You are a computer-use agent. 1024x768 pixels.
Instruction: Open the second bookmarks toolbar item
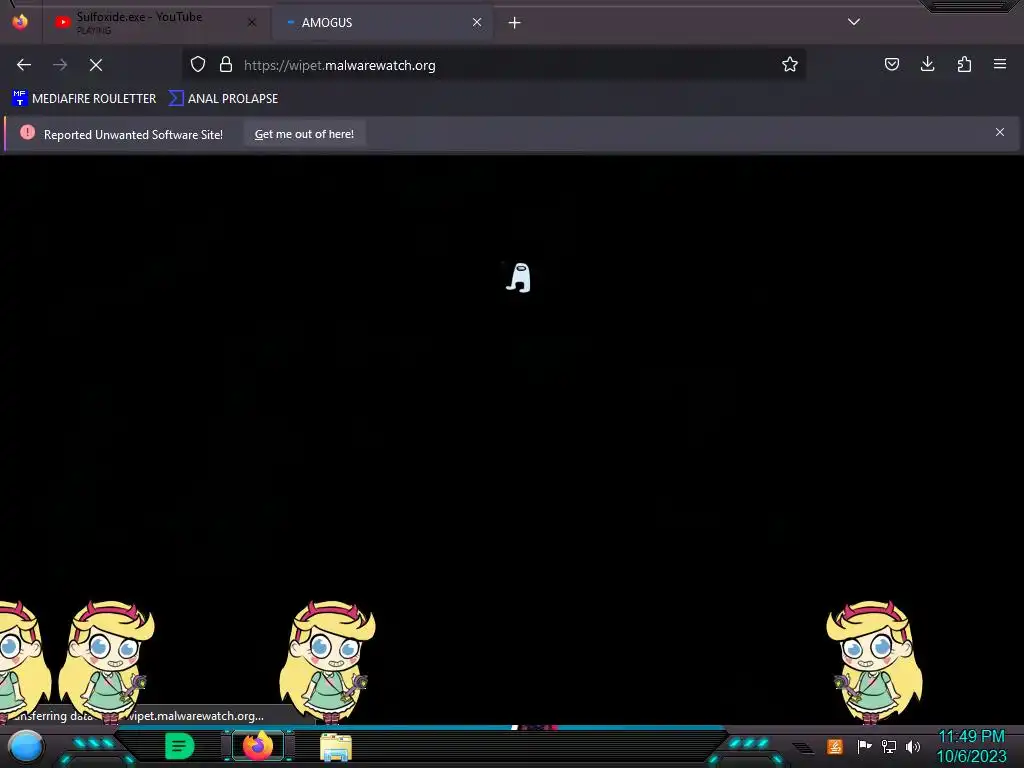(223, 99)
